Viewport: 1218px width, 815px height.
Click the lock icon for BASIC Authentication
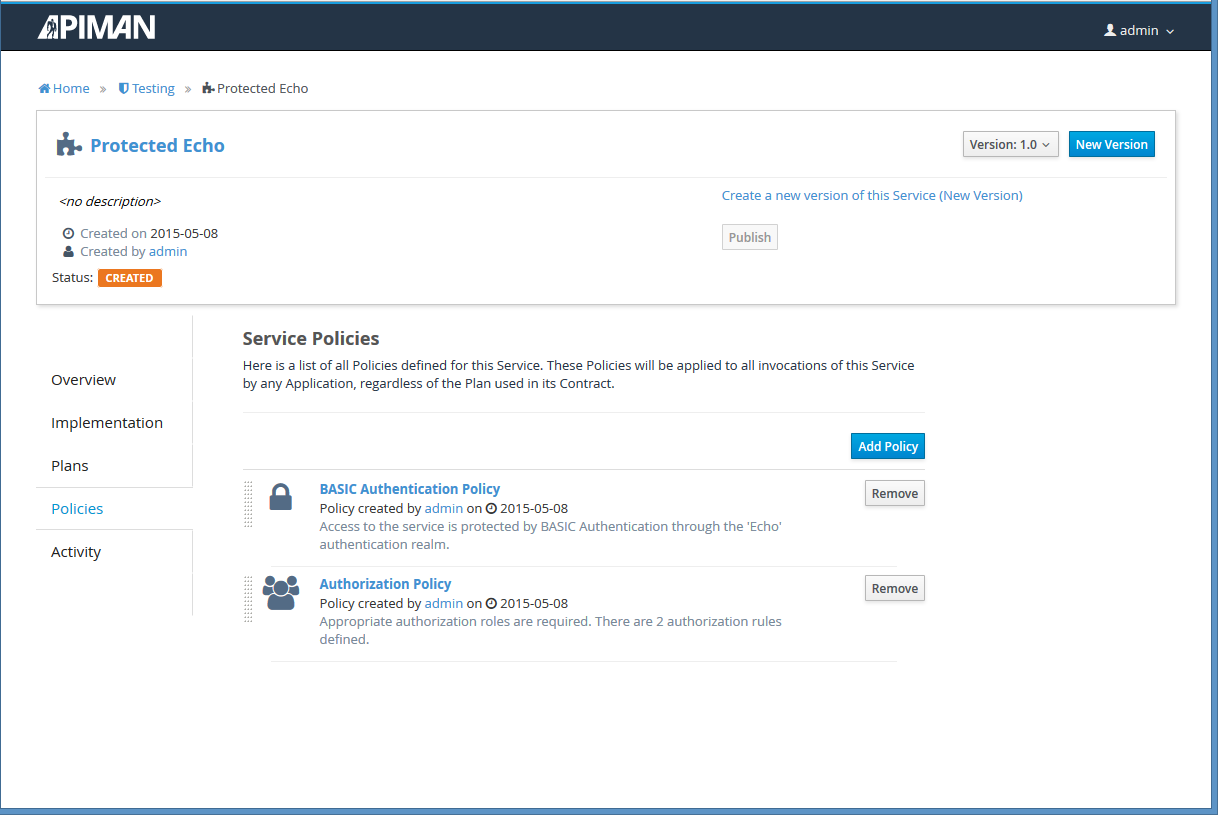(281, 497)
